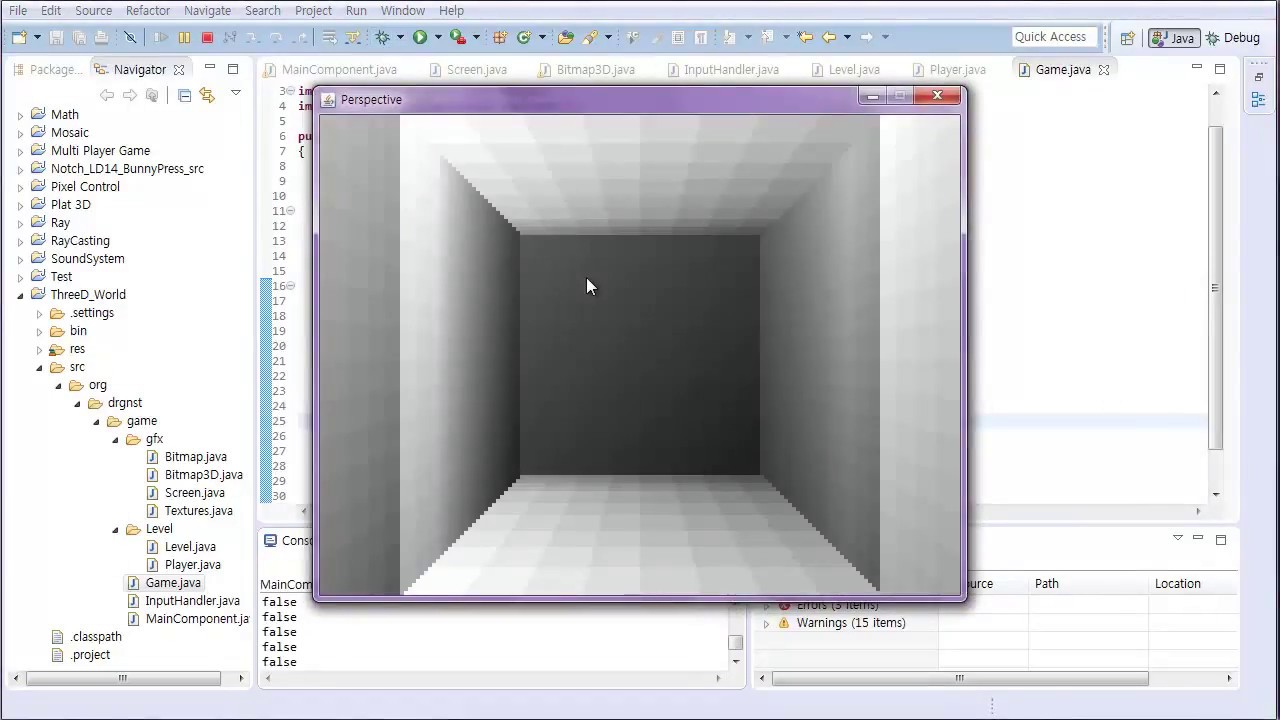The image size is (1280, 720).
Task: Expand the RayCasting project
Action: click(x=20, y=241)
